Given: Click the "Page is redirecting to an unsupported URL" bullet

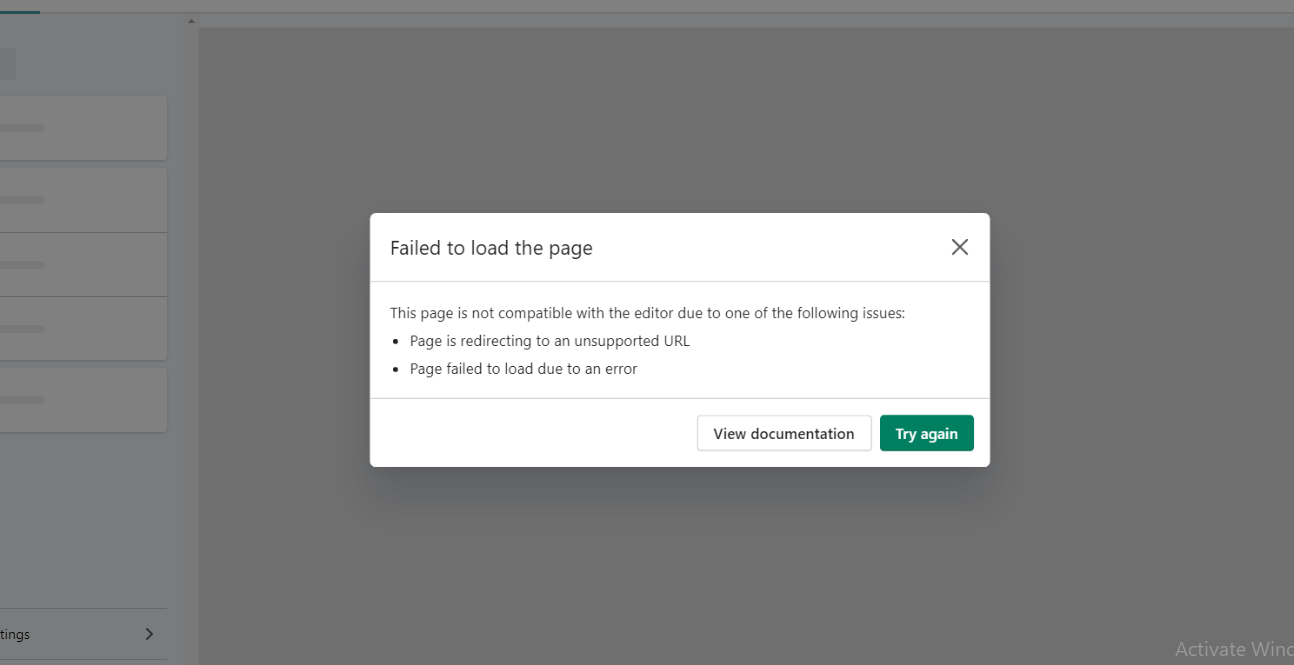Looking at the screenshot, I should [x=549, y=341].
